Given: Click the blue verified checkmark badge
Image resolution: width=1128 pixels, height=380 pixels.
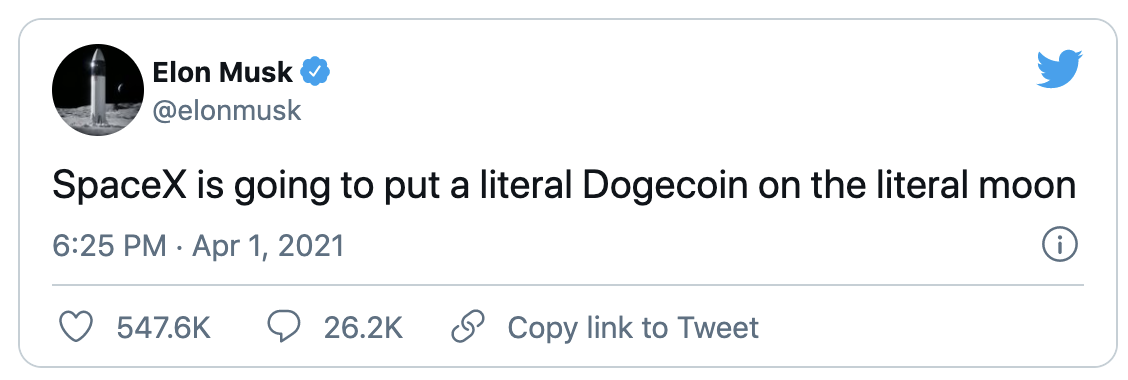Looking at the screenshot, I should pos(315,72).
